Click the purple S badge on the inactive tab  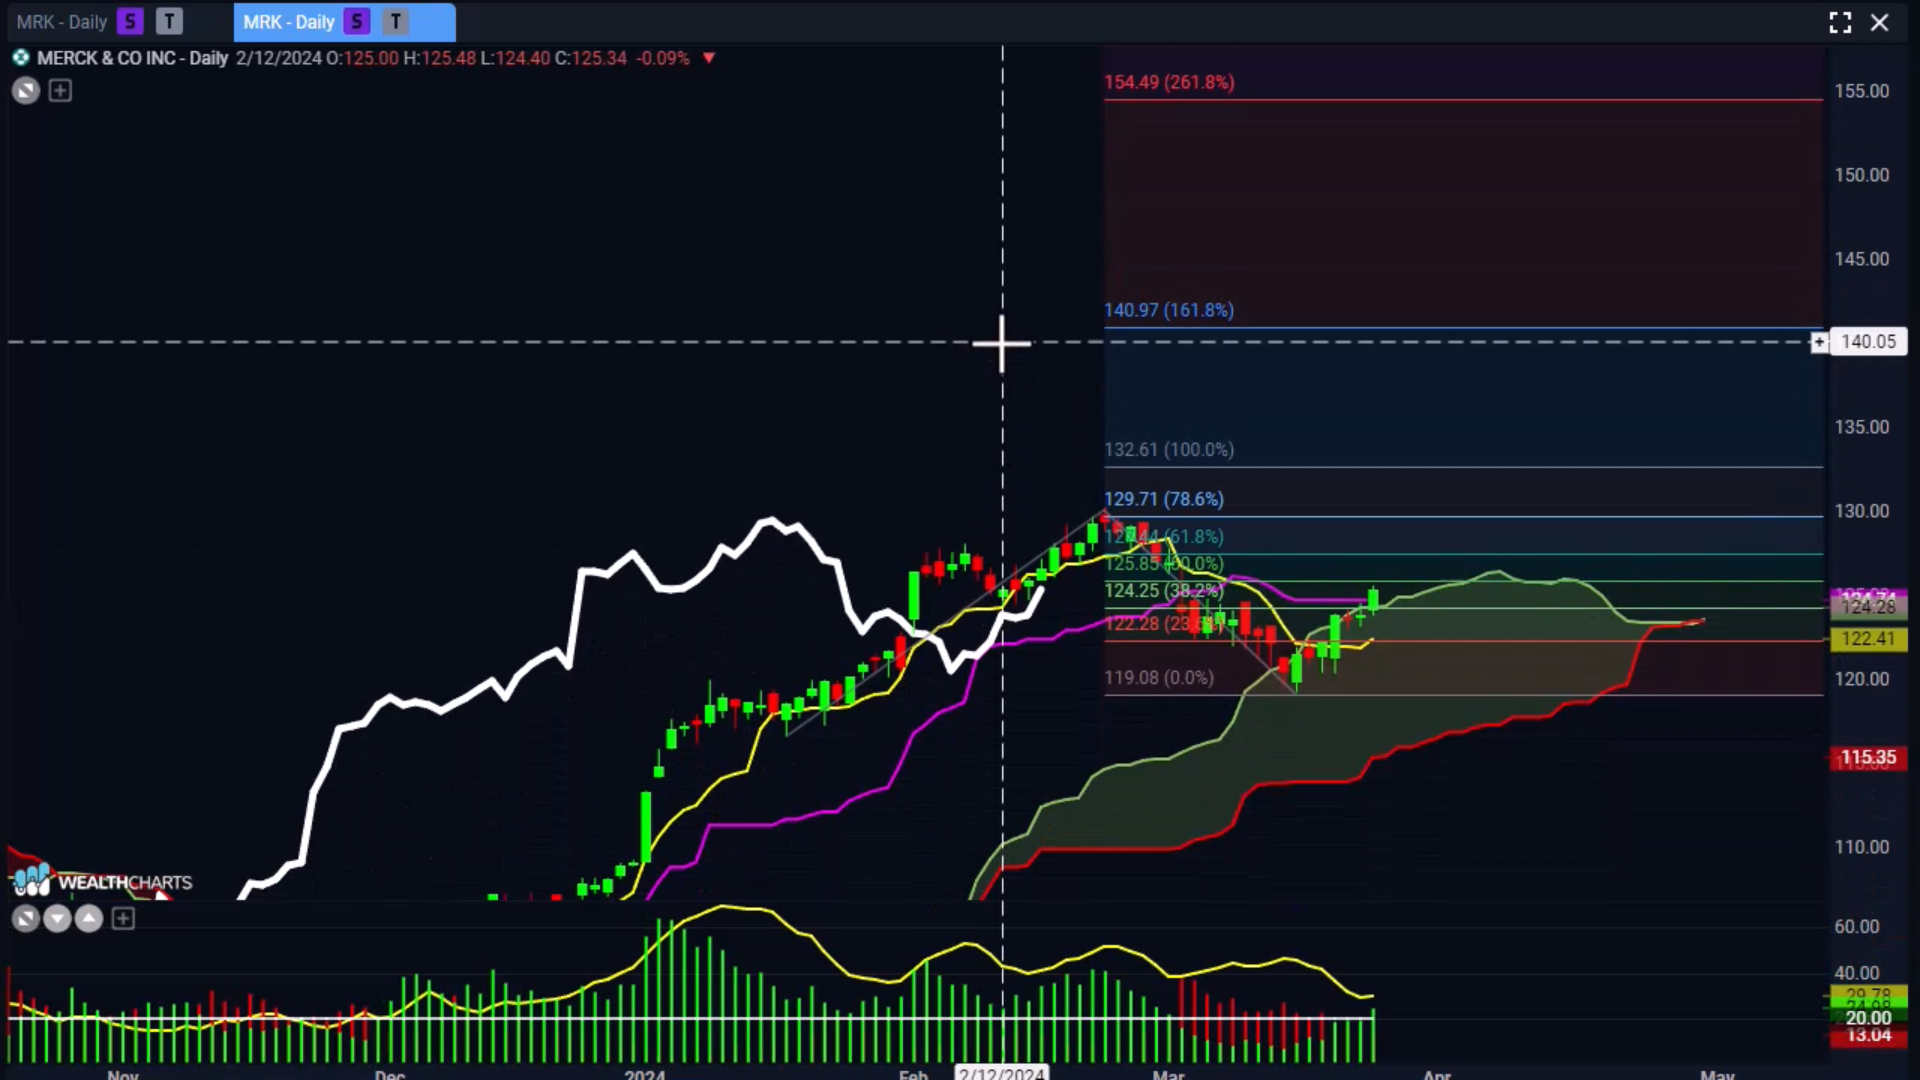(130, 22)
